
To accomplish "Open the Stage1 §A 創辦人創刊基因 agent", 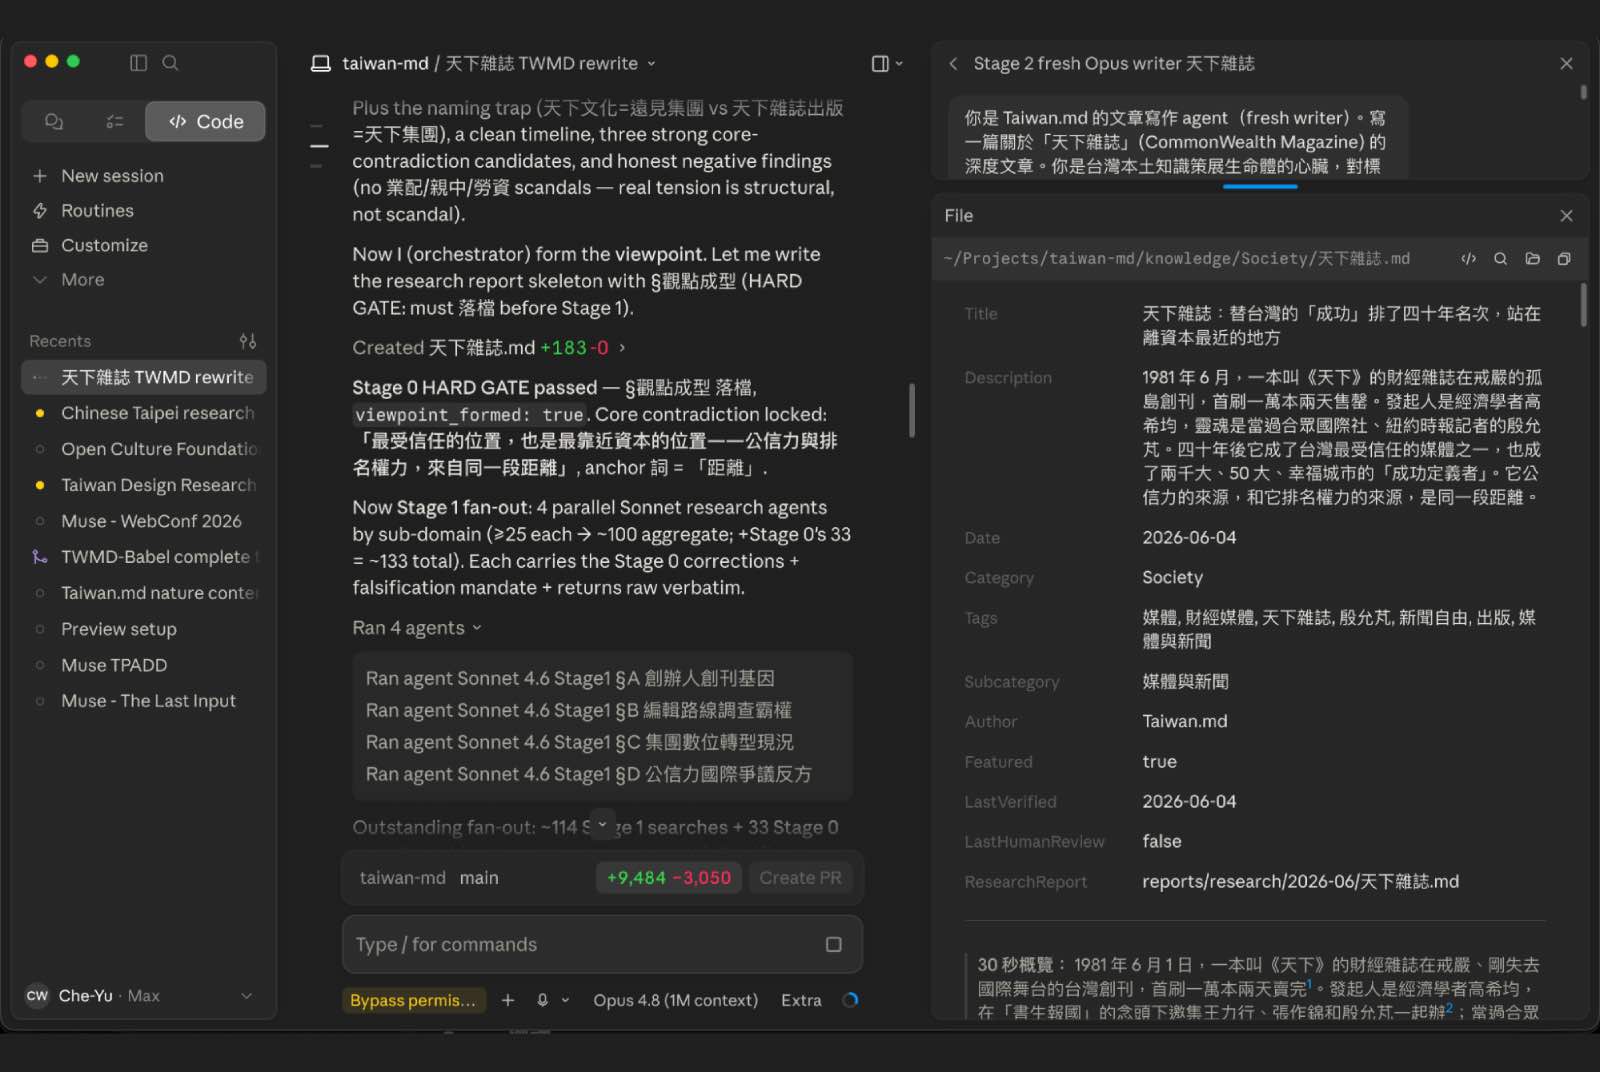I will 570,679.
